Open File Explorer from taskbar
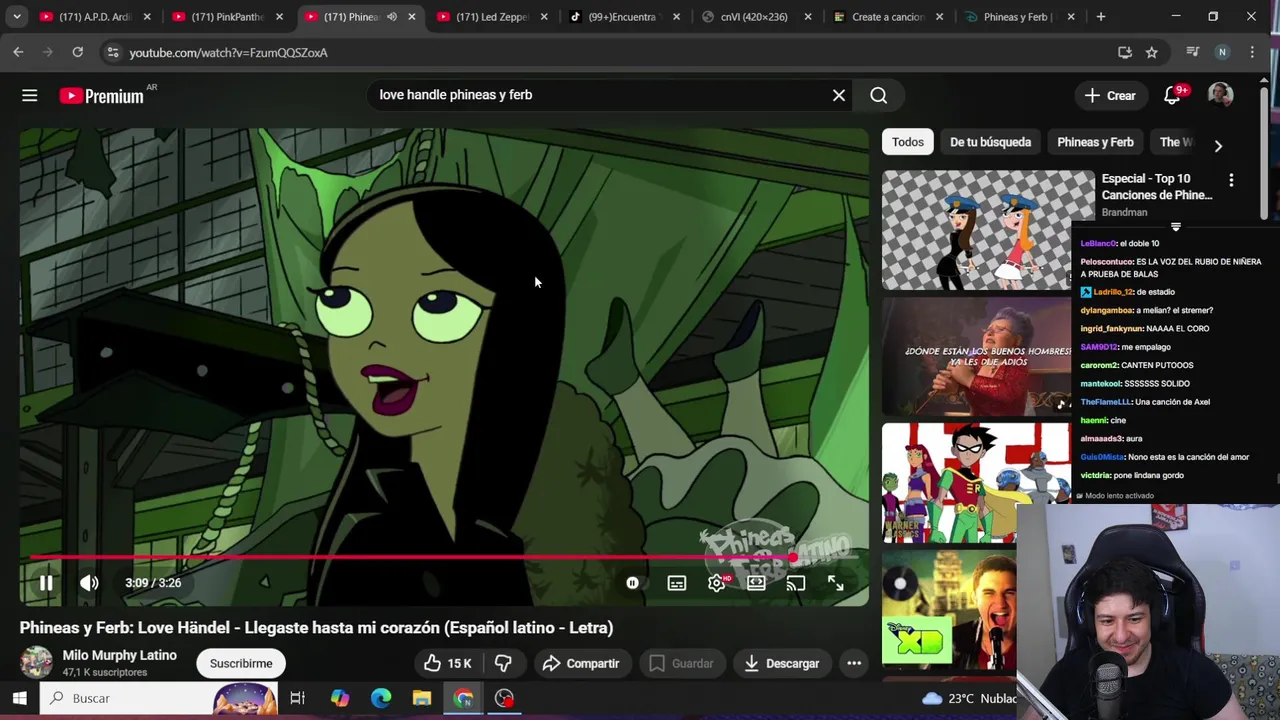 tap(422, 698)
